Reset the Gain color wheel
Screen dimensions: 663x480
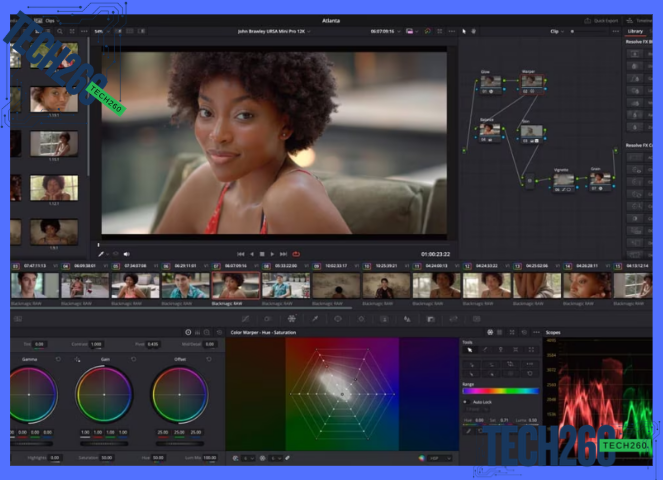(x=132, y=359)
